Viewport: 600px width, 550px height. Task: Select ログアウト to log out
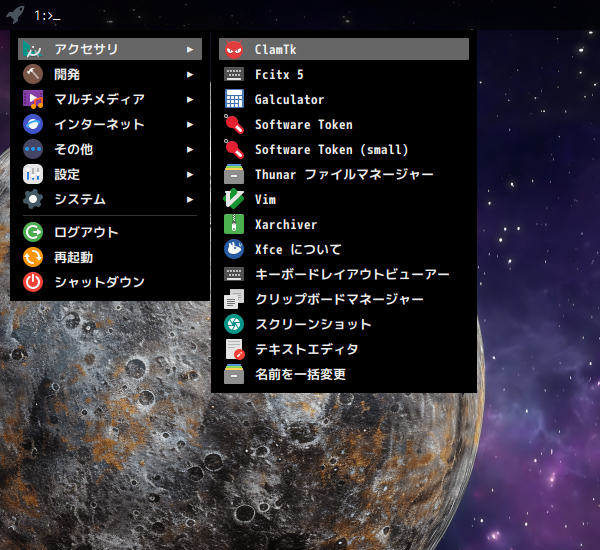tap(110, 232)
